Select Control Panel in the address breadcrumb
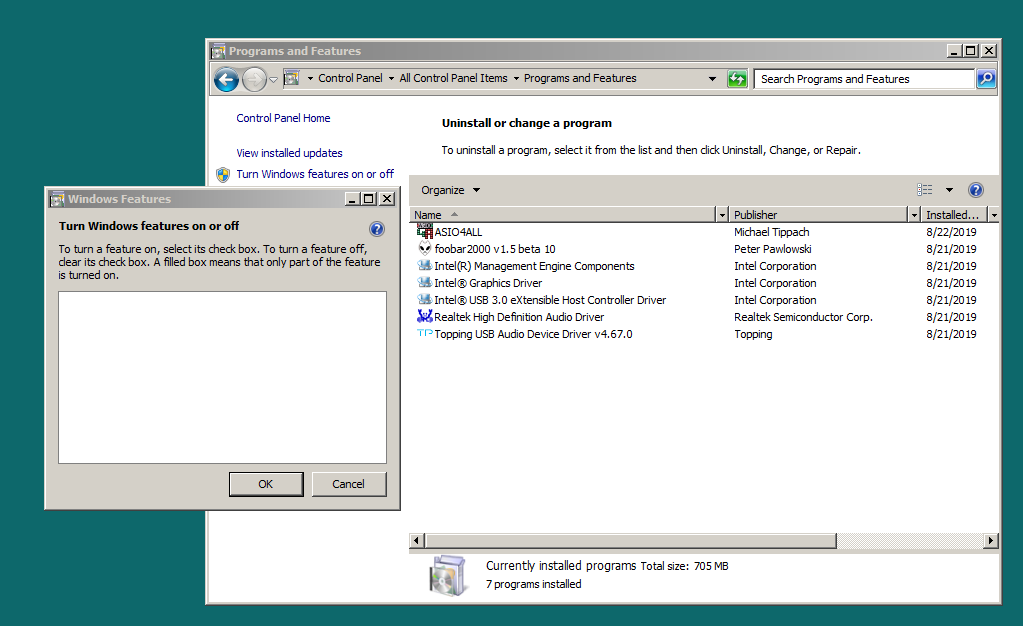1023x626 pixels. click(350, 78)
